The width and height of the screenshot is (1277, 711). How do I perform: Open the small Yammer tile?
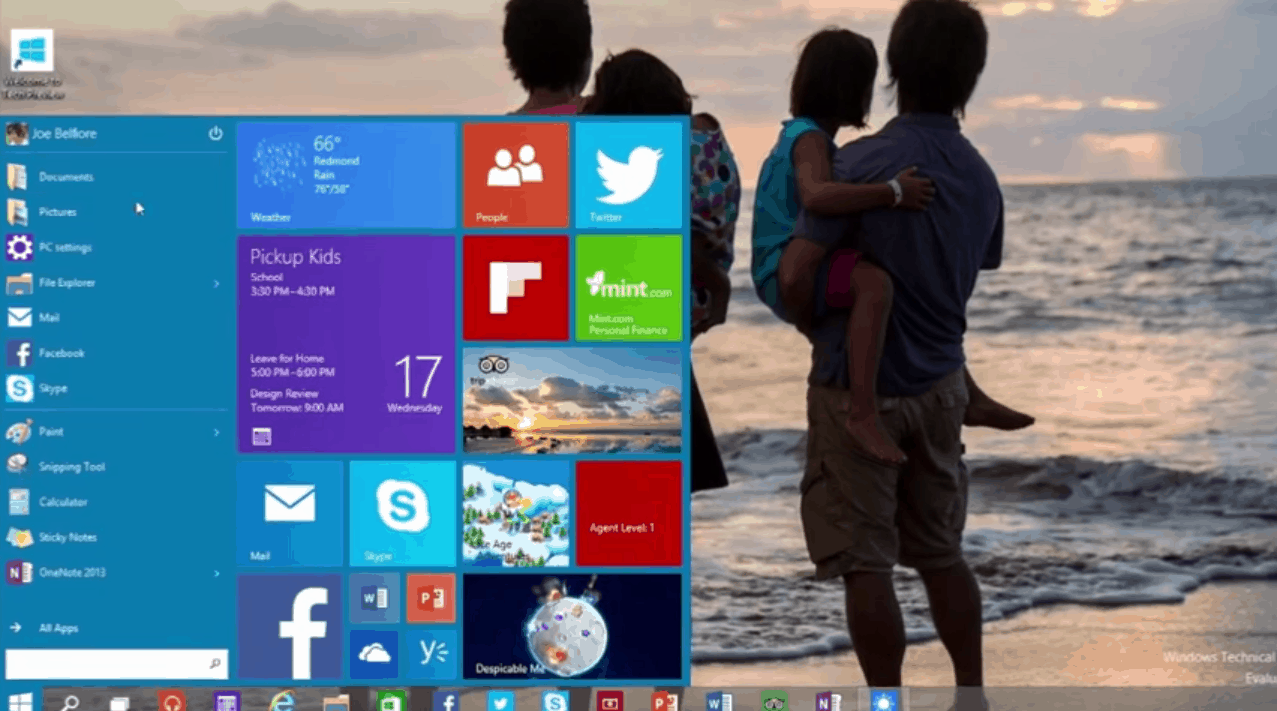point(431,654)
